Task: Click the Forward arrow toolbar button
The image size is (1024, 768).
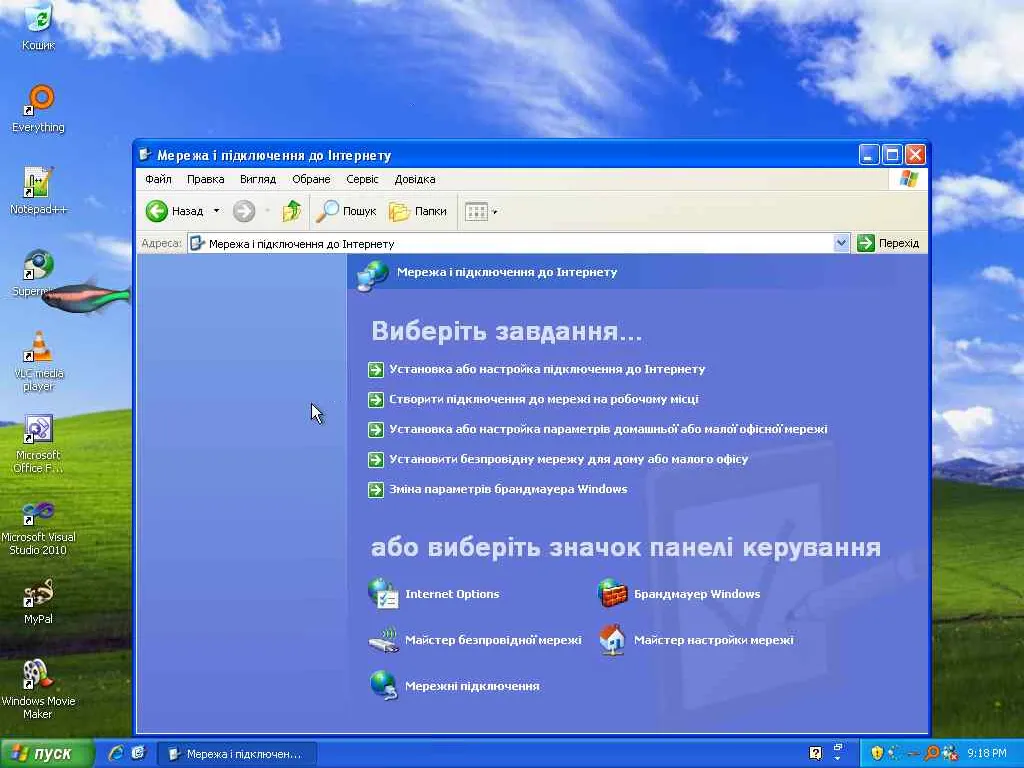Action: [x=244, y=211]
